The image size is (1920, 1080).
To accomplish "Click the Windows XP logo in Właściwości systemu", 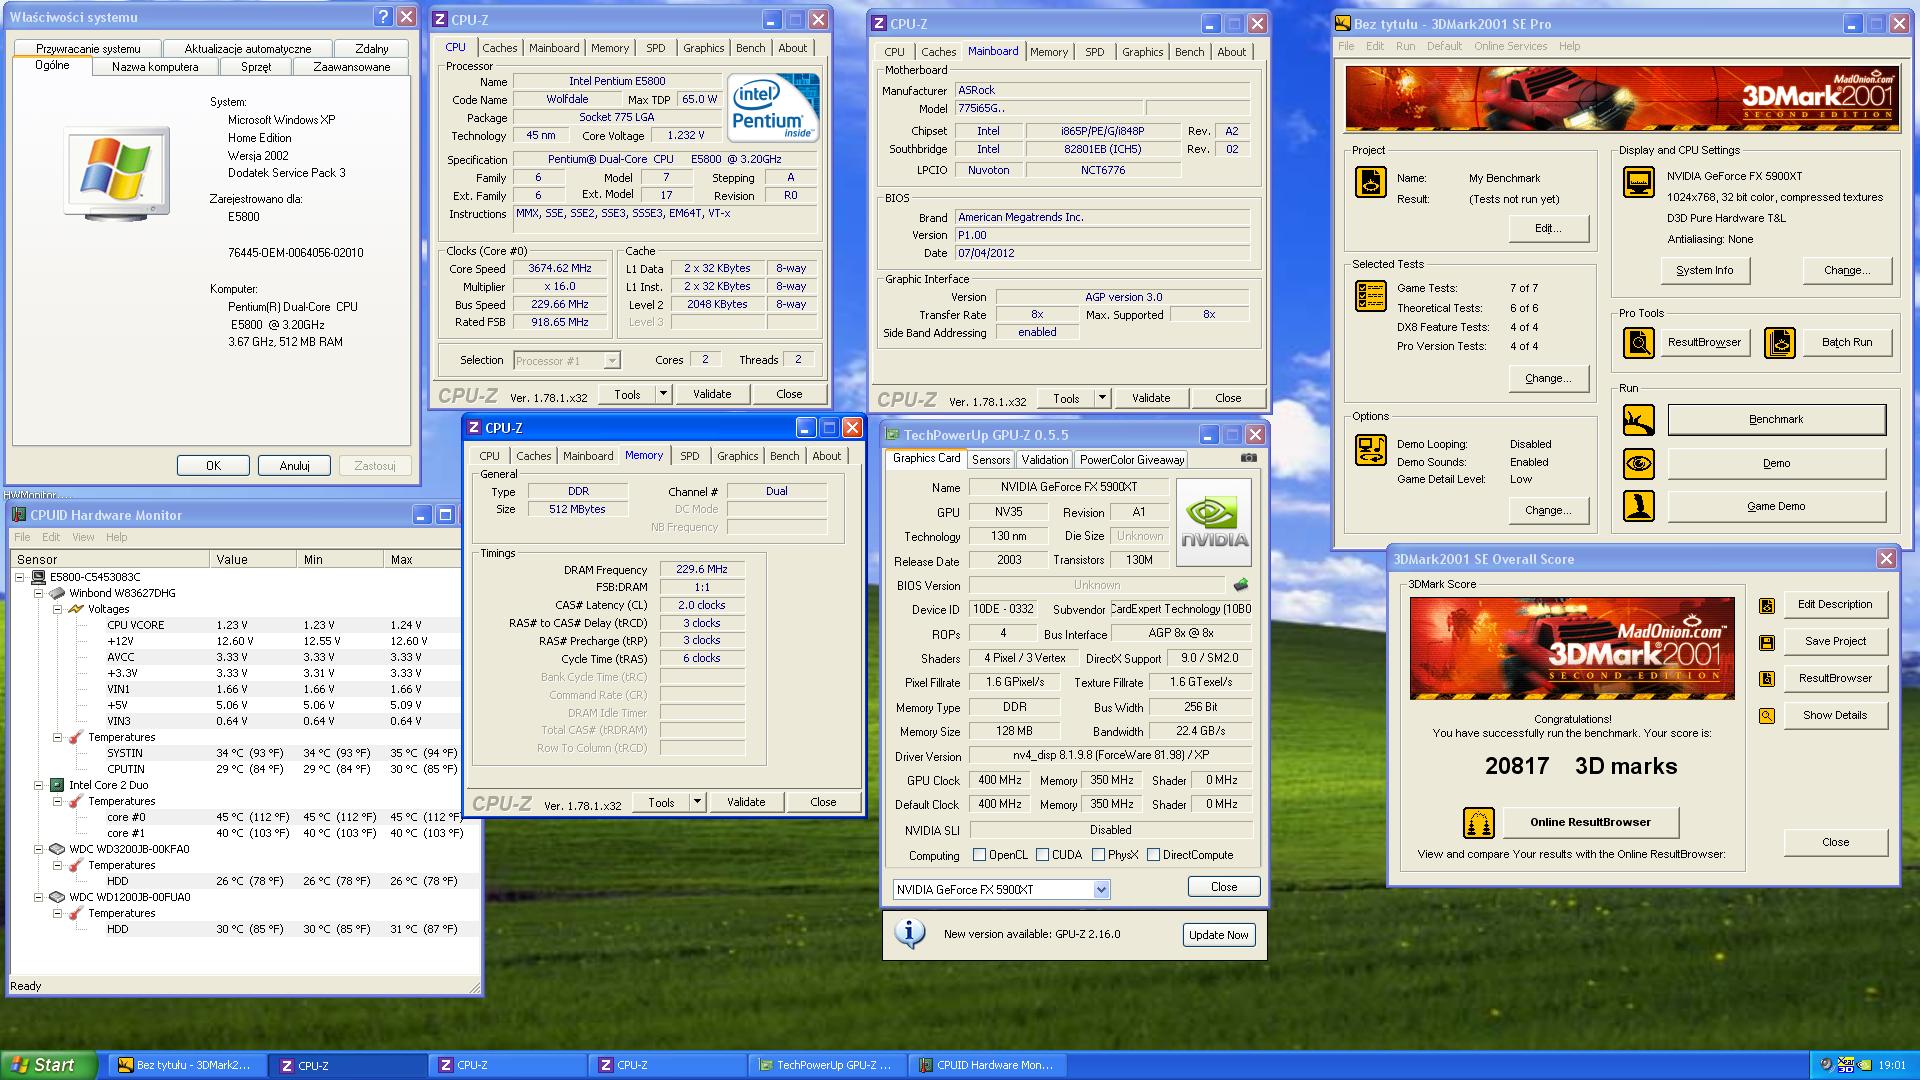I will pos(116,173).
